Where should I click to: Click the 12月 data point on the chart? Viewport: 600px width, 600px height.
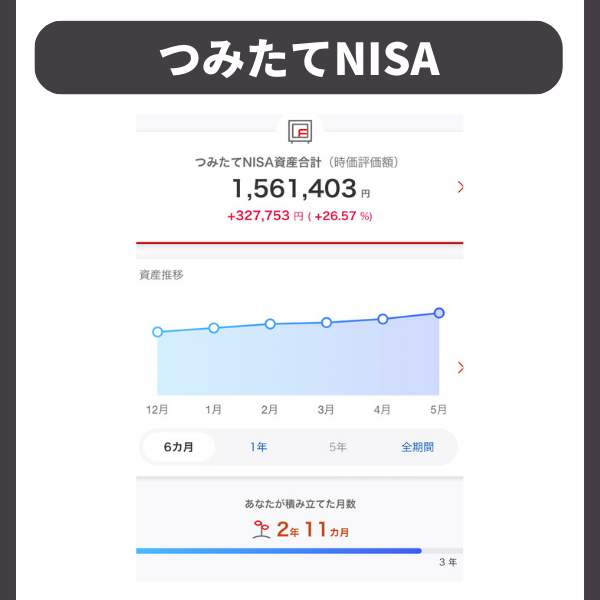[x=157, y=332]
